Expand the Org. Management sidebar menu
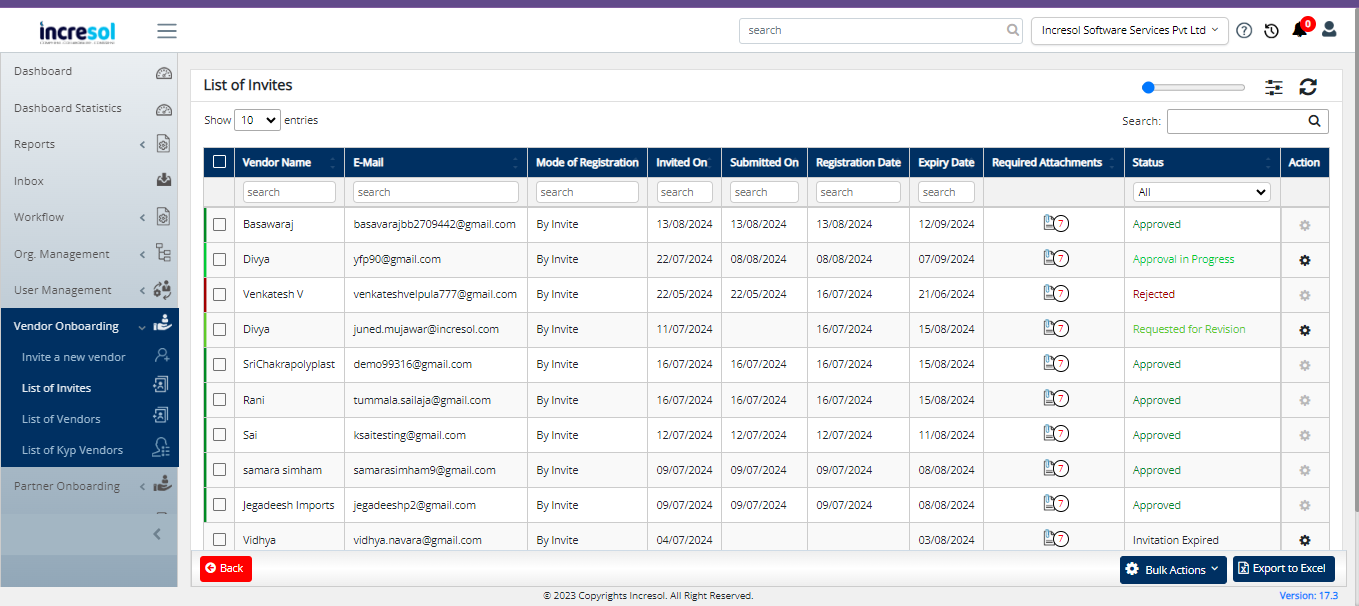 click(x=89, y=254)
